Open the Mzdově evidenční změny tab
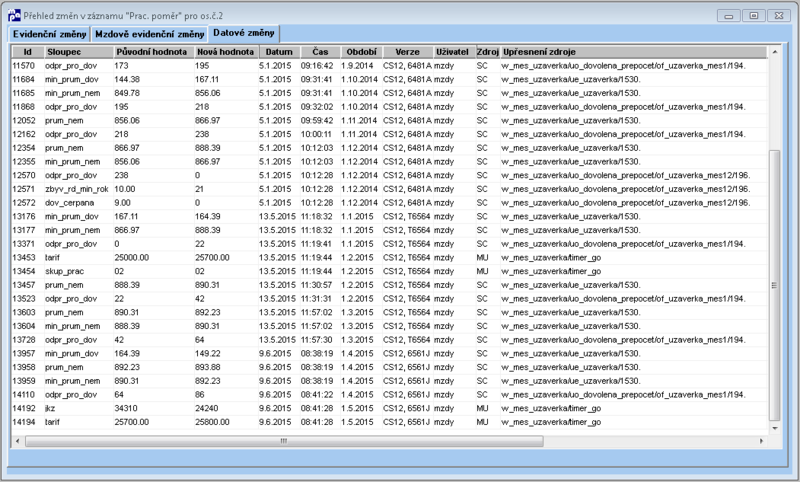Screen dimensions: 800x482 tap(149, 34)
